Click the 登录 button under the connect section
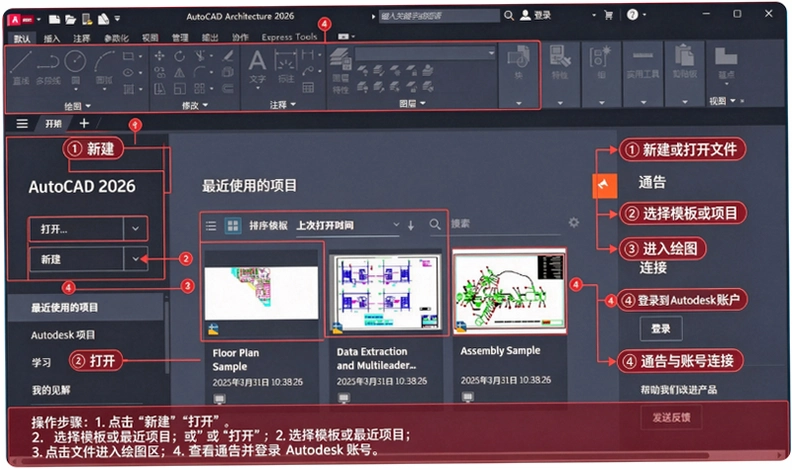792x470 pixels. click(661, 329)
